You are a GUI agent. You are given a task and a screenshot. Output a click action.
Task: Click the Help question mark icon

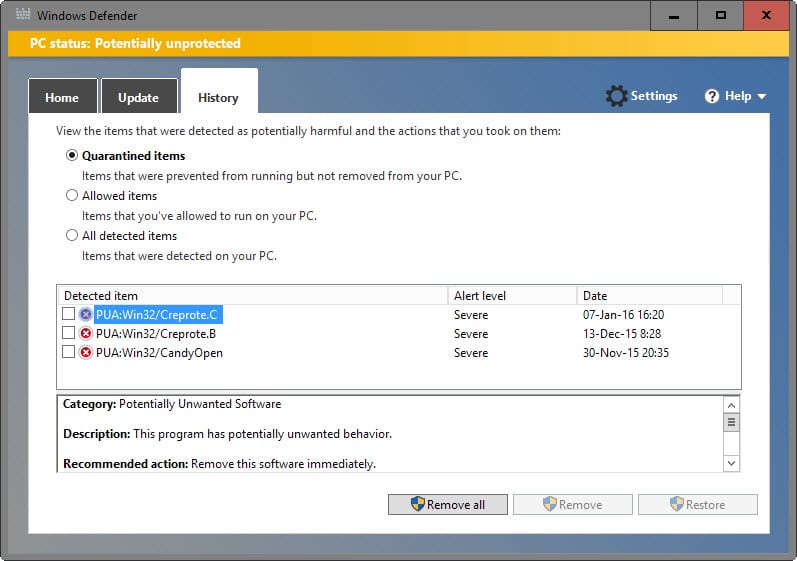click(x=712, y=96)
